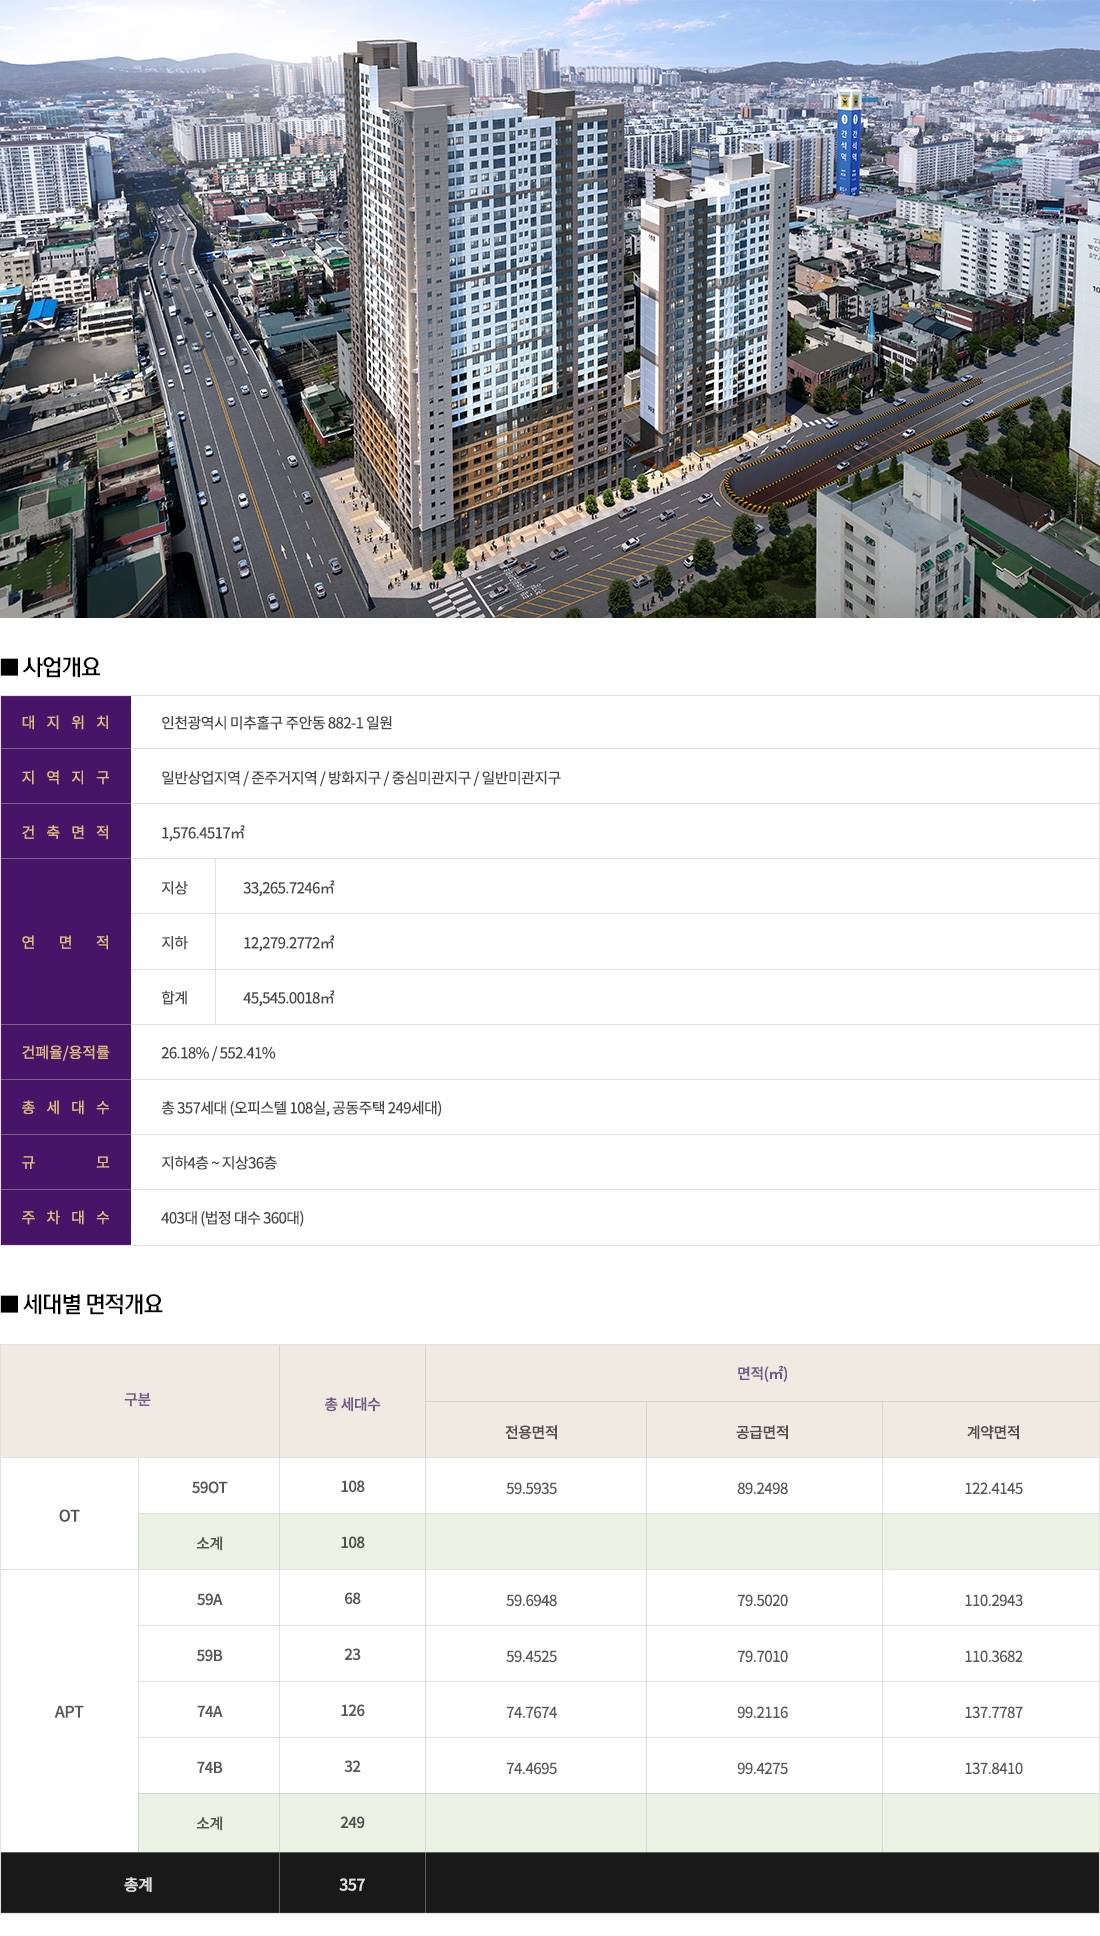Screen dimensions: 1100x1936
Task: Click the black square bullet beside 사업개요
Action: pos(10,667)
